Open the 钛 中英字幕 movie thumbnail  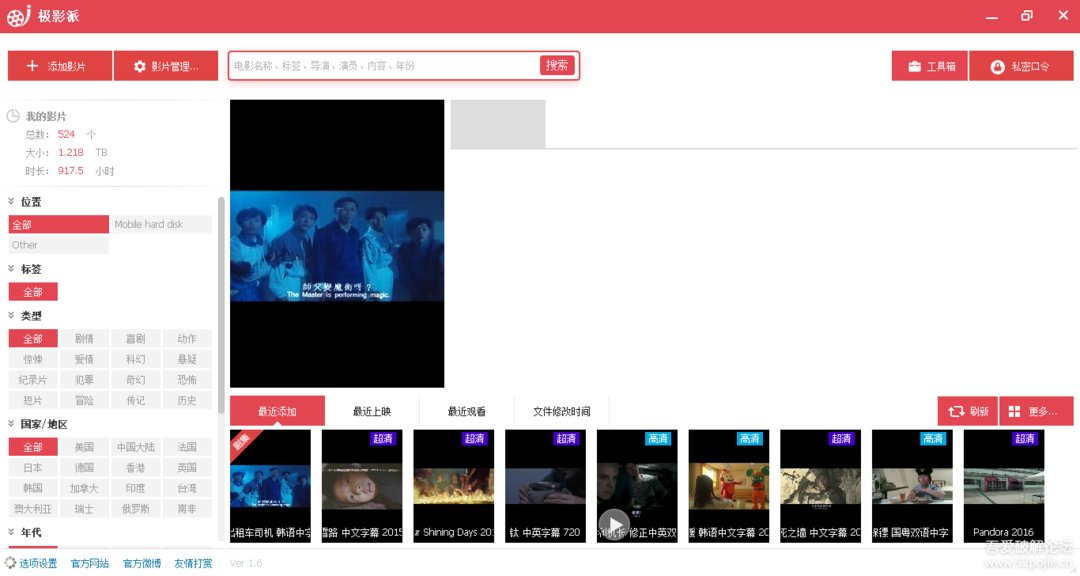tap(545, 486)
